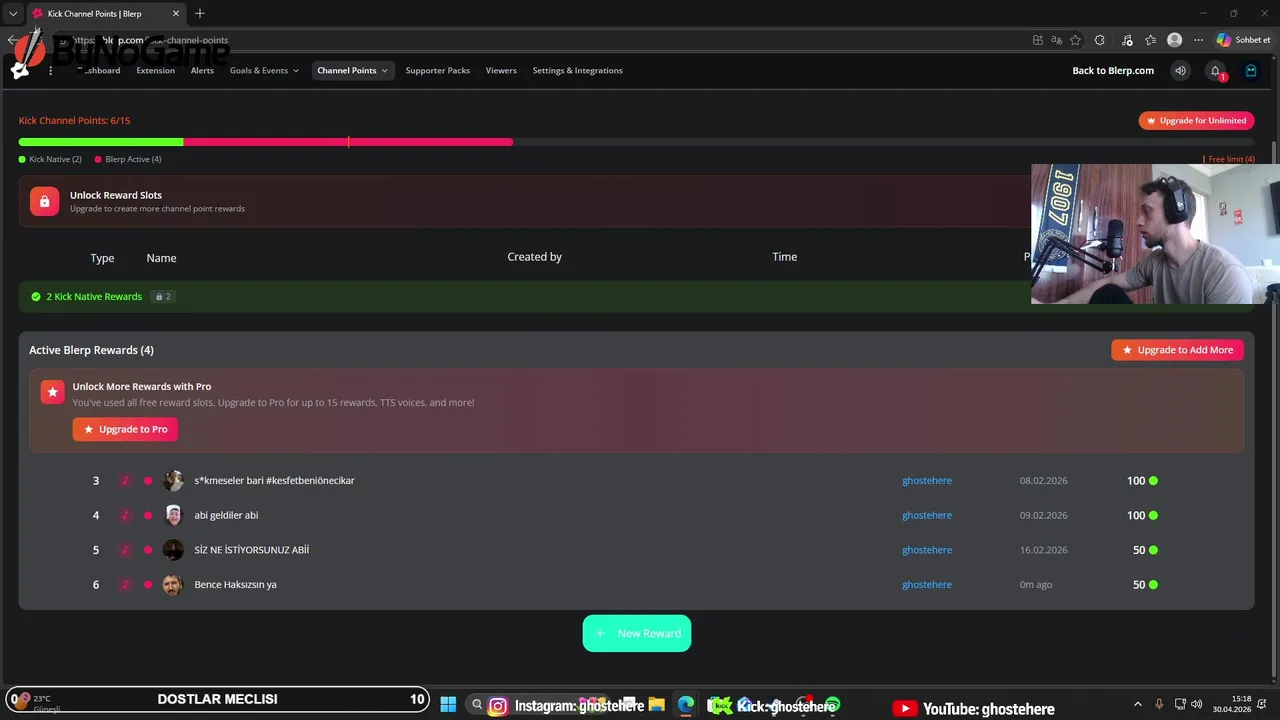Viewport: 1280px width, 720px height.
Task: Click avatar of Bence Haksızsın ya reward
Action: pos(173,585)
